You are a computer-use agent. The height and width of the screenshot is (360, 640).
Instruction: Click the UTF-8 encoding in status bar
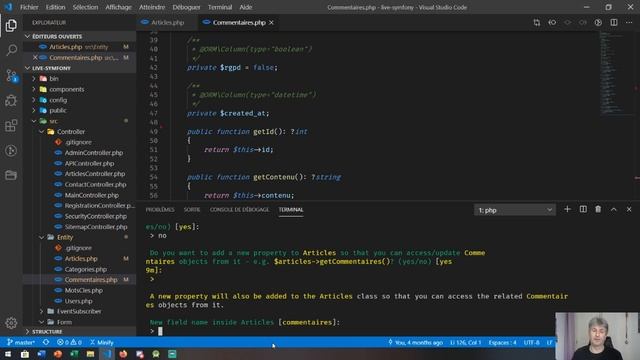531,342
